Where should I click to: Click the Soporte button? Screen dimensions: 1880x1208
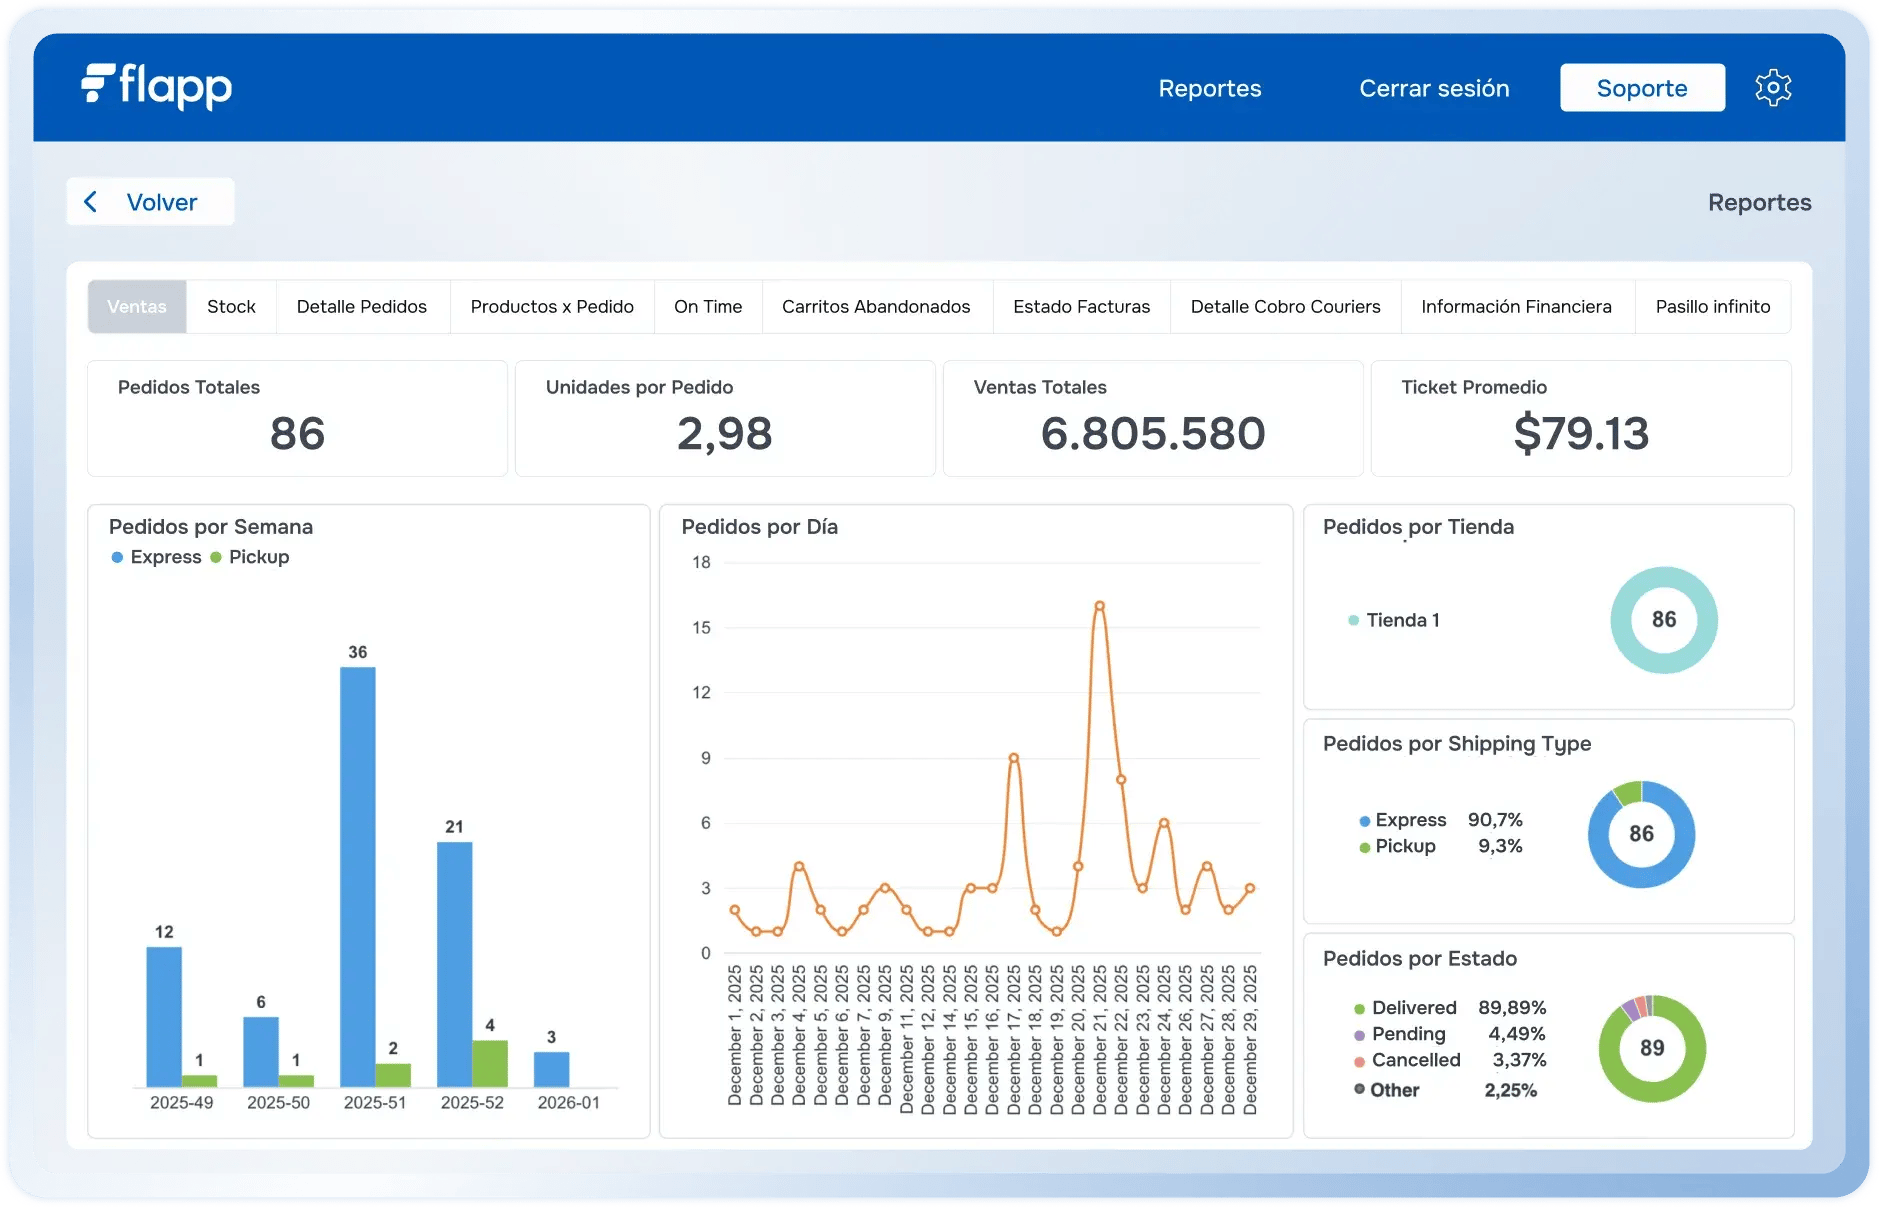click(1641, 88)
